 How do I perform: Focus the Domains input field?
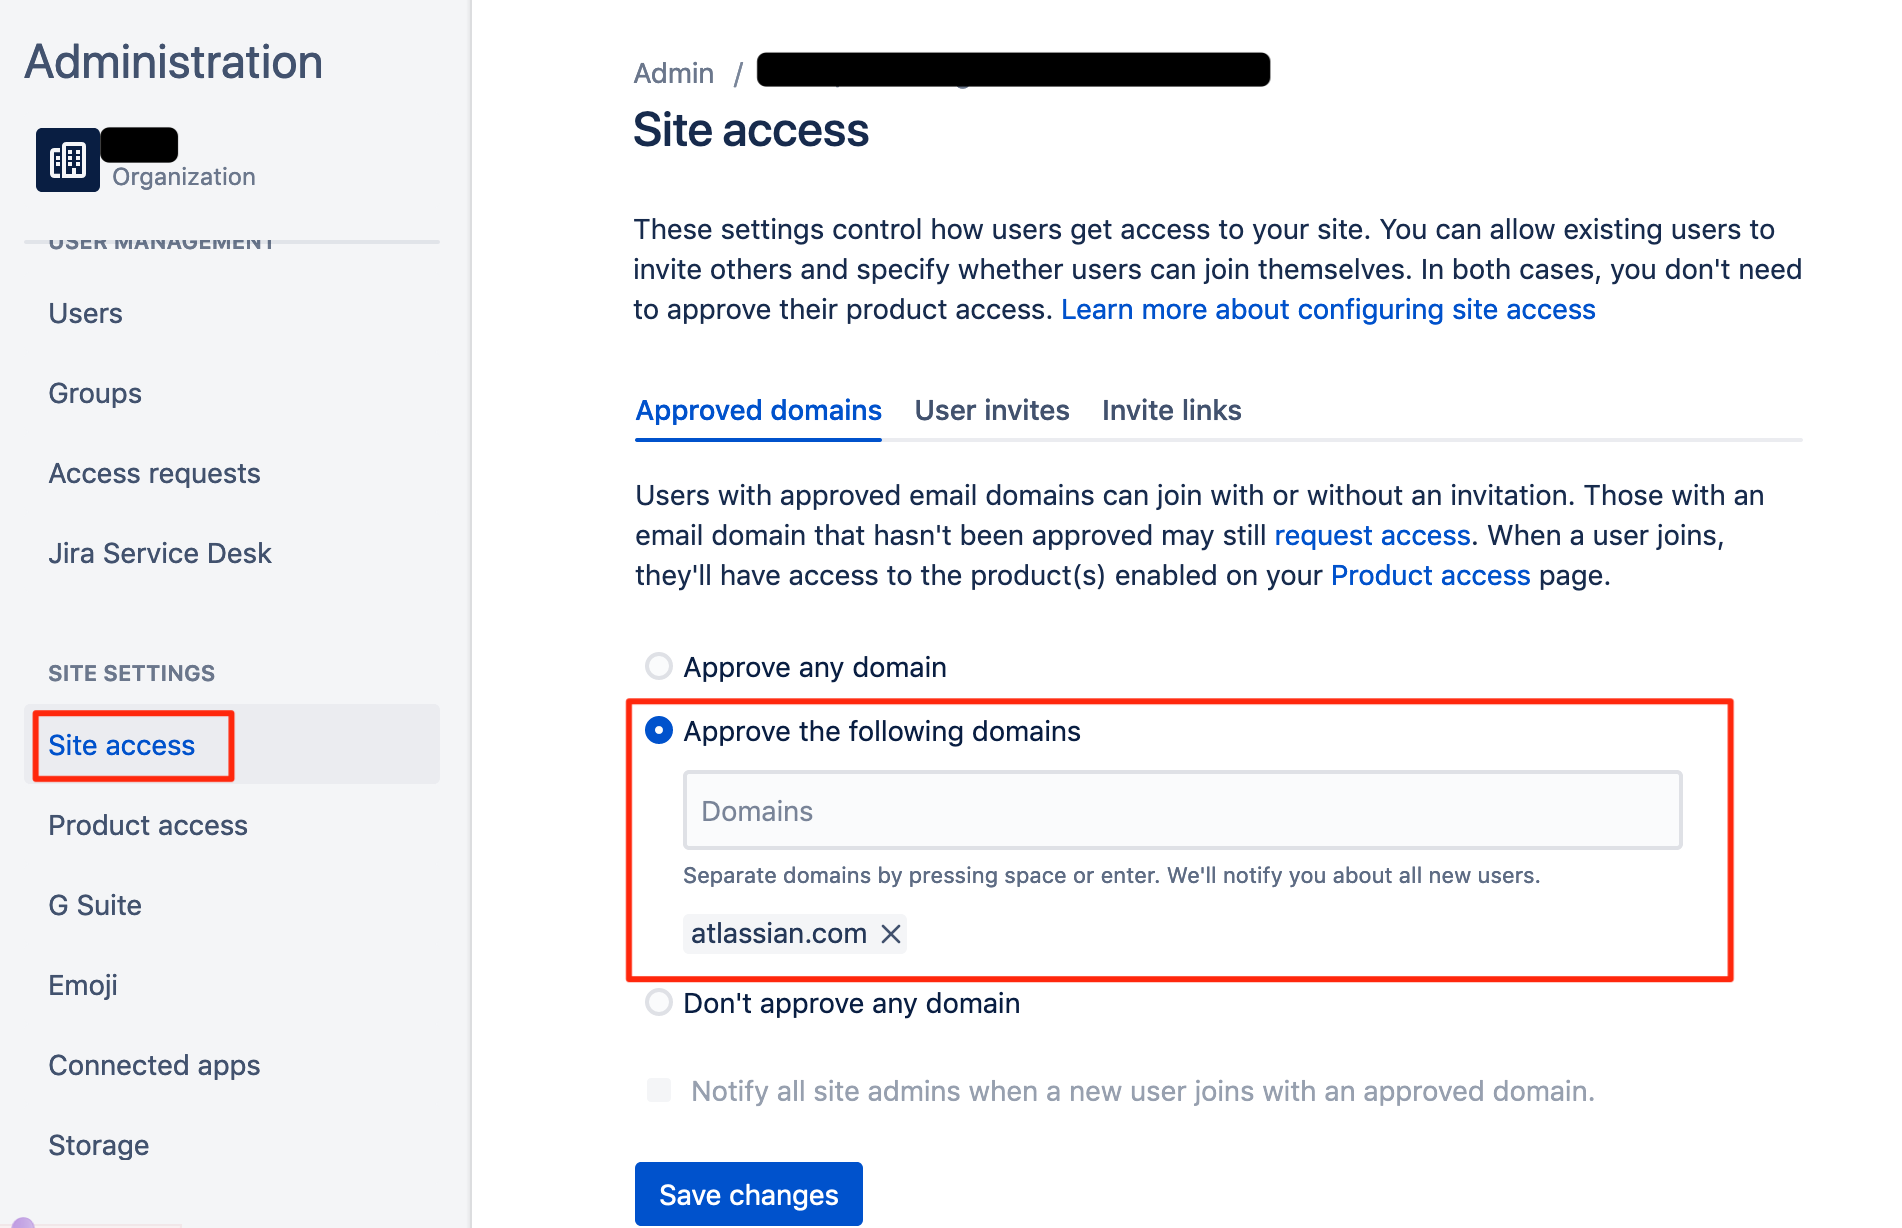(x=1183, y=810)
